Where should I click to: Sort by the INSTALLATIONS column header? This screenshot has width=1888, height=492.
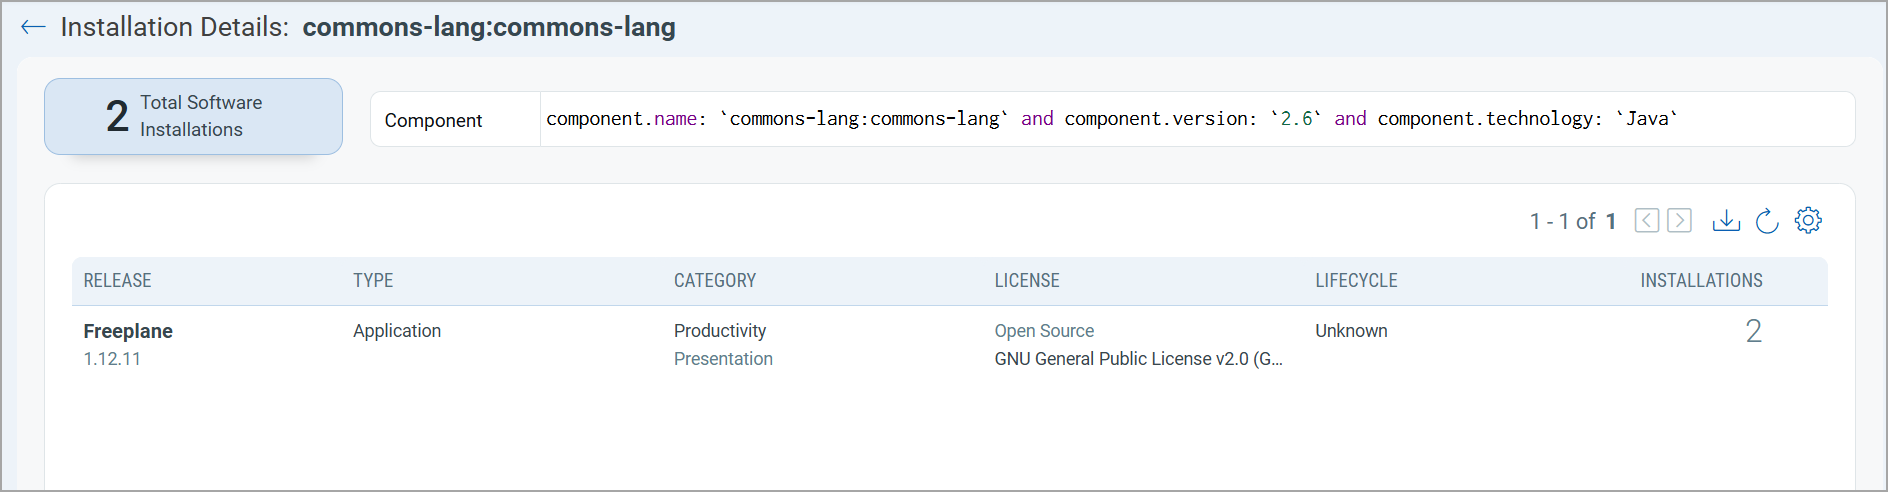tap(1701, 281)
